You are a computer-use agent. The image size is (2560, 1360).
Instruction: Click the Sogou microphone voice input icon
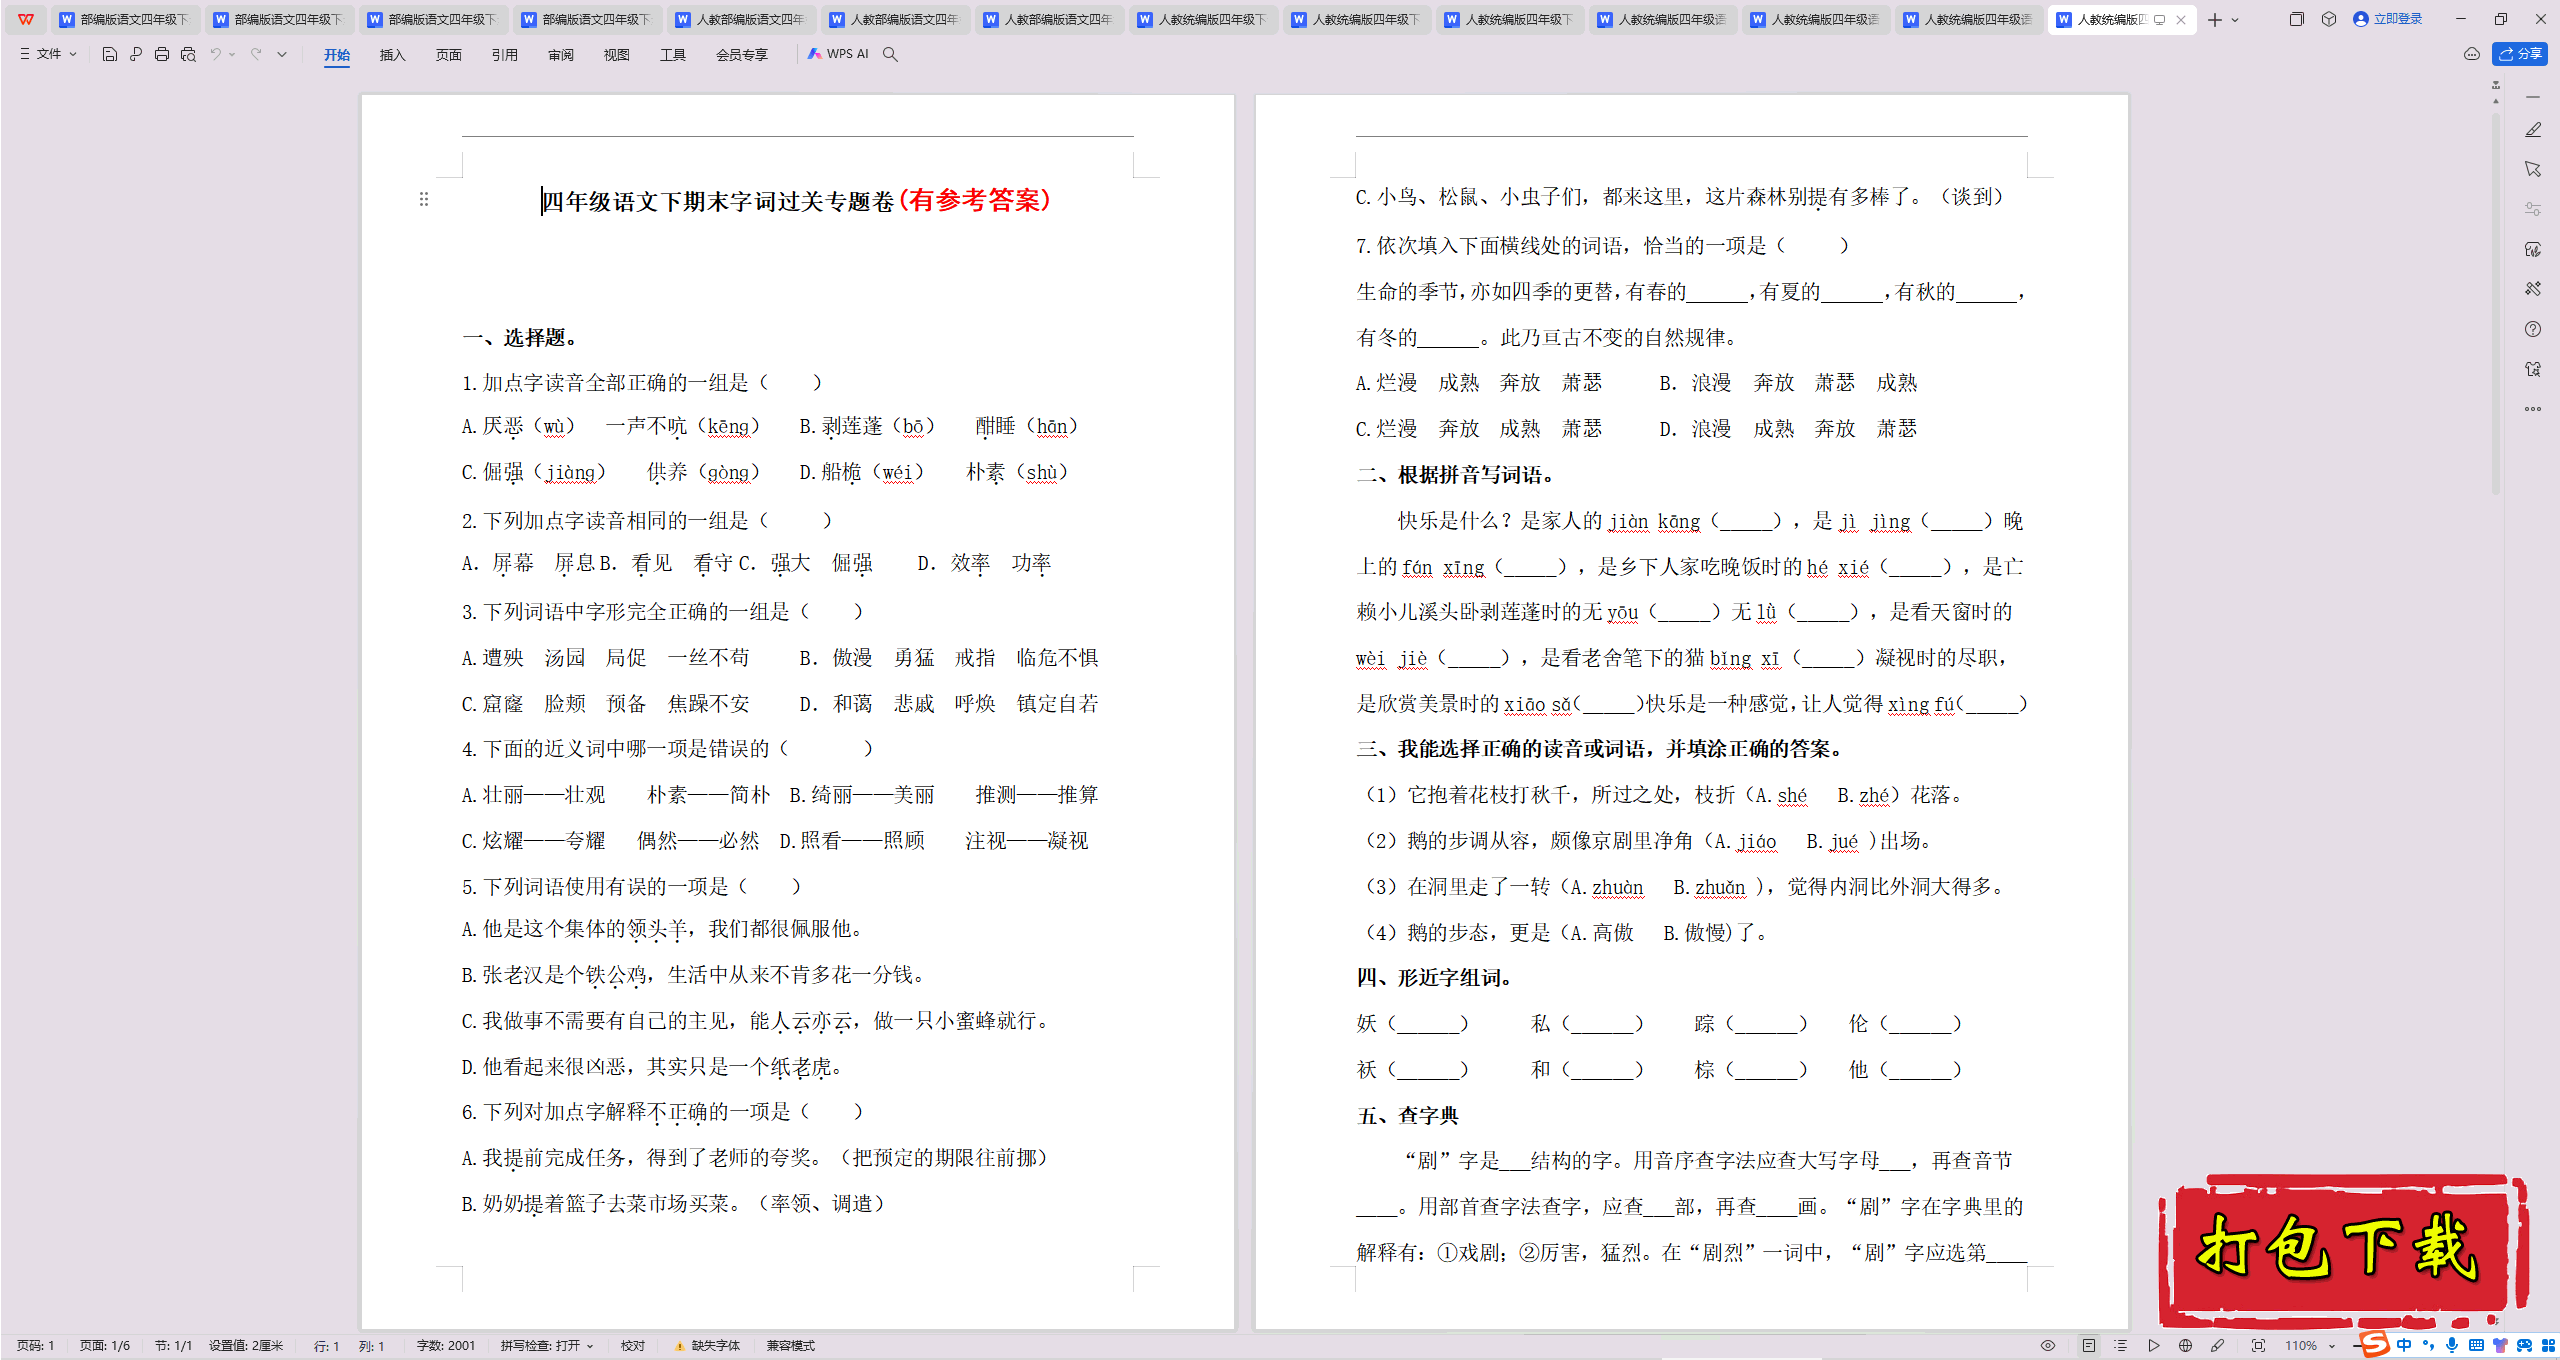click(x=2452, y=1345)
